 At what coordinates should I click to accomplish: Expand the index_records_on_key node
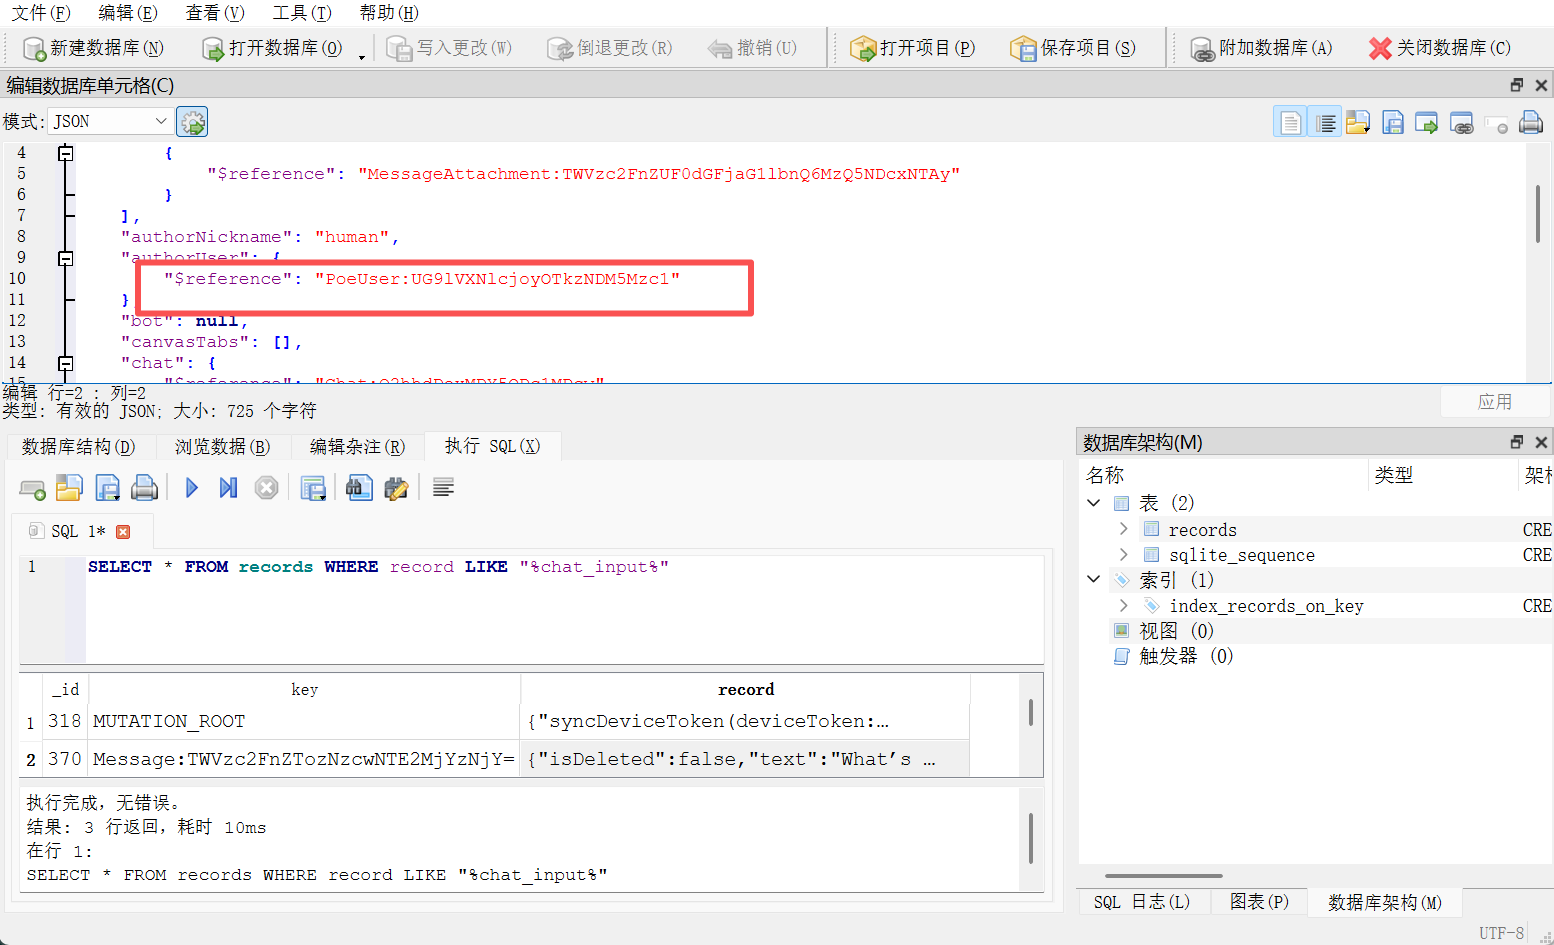pos(1123,605)
